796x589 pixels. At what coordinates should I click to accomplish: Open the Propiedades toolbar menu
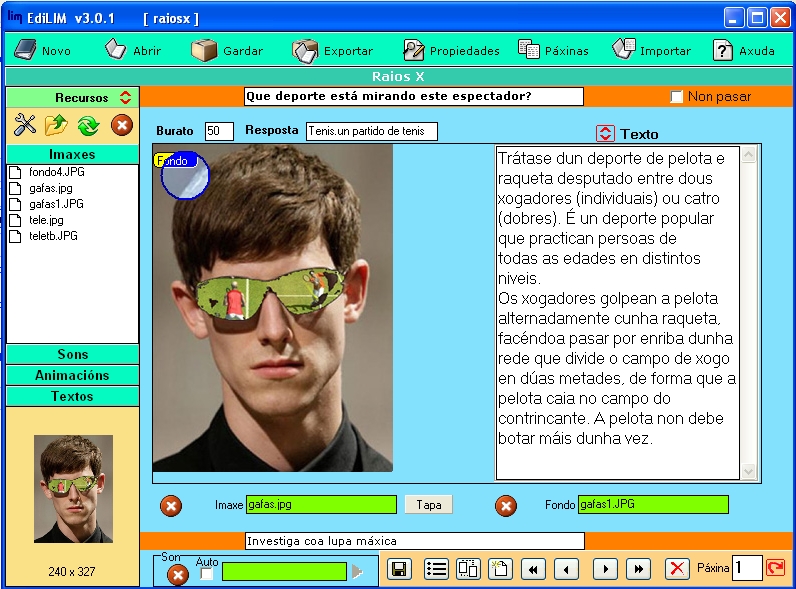451,50
